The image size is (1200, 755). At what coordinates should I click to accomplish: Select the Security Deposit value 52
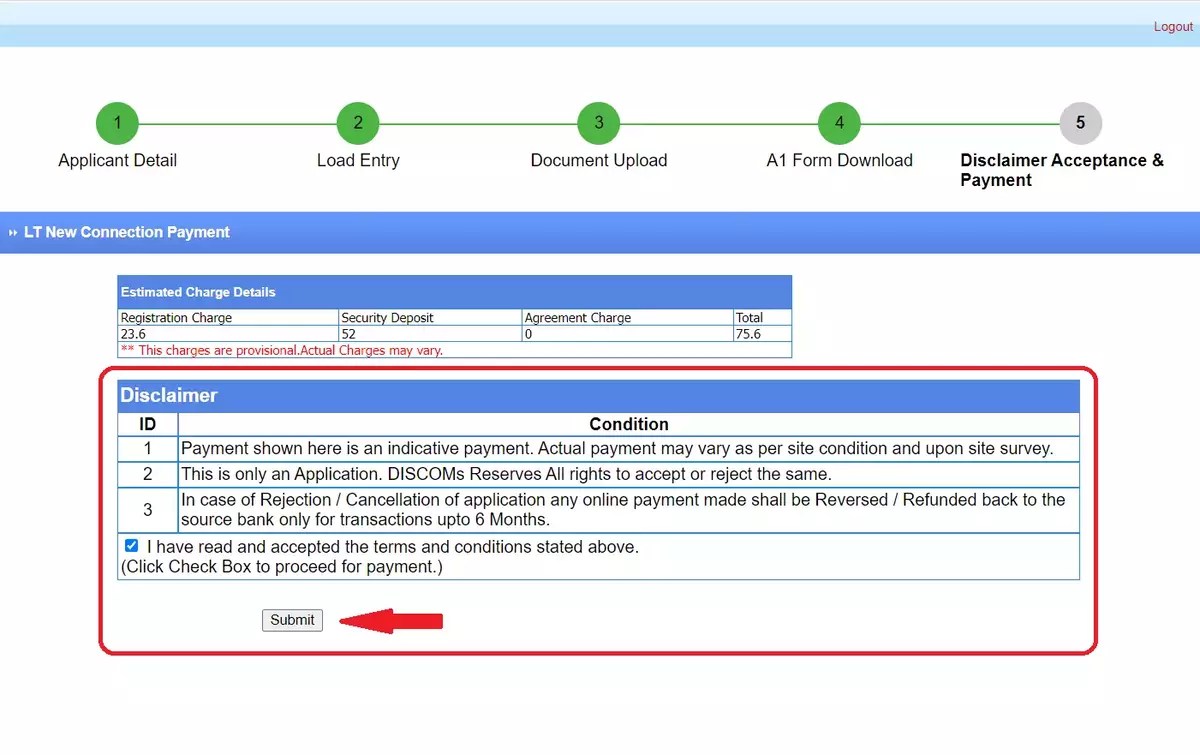[347, 333]
